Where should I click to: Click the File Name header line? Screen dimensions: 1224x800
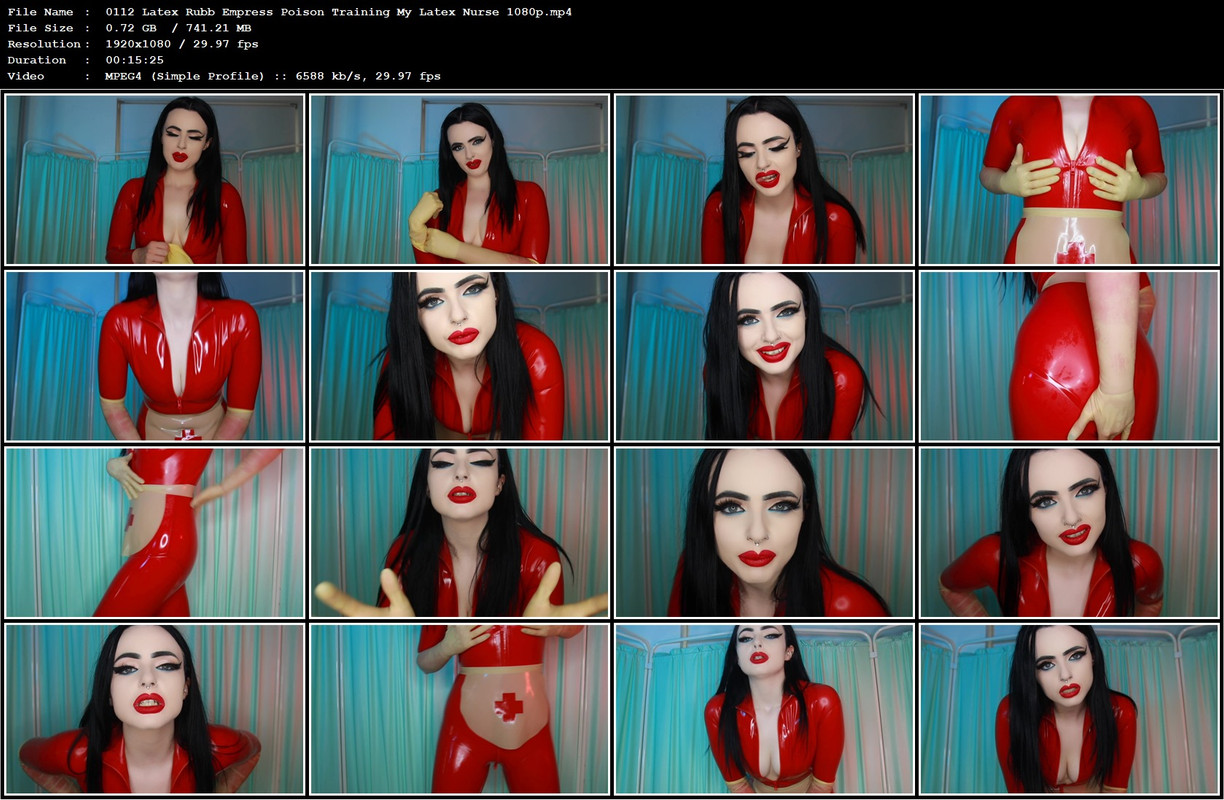(x=290, y=12)
